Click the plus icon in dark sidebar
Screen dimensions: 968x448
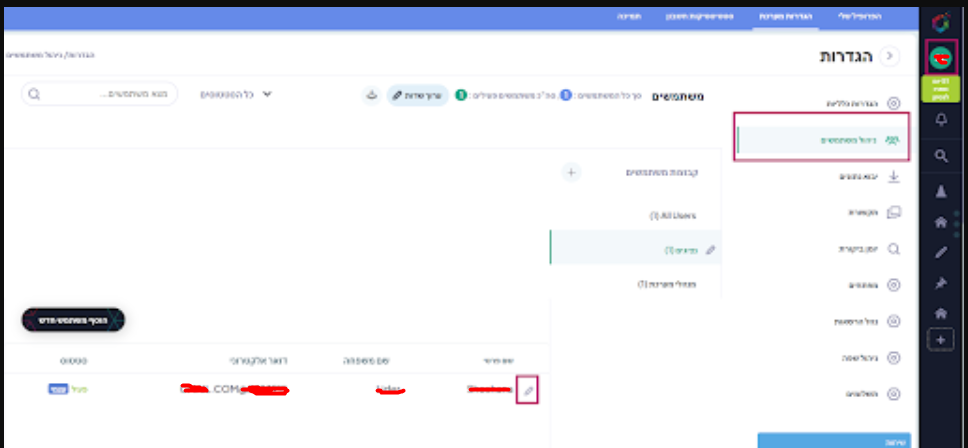coord(940,340)
